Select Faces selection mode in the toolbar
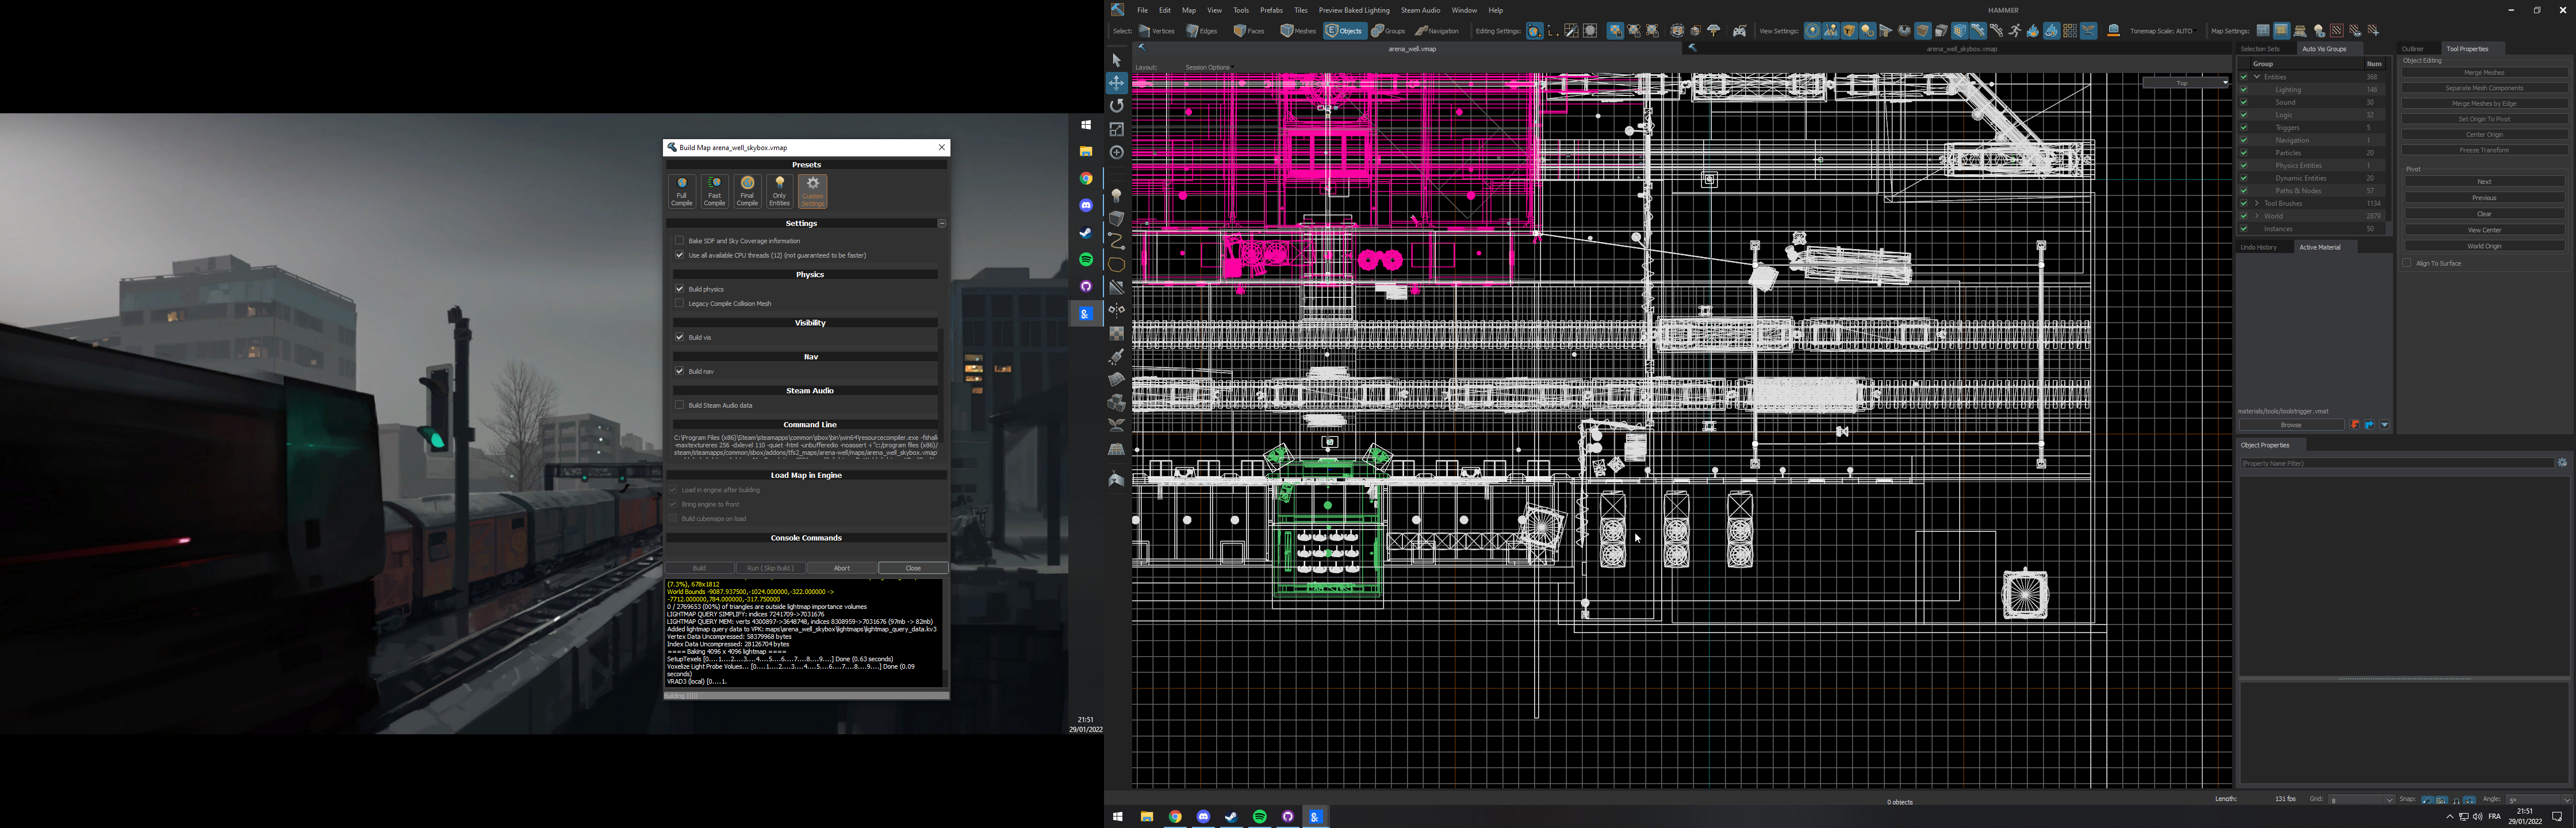2576x828 pixels. pyautogui.click(x=1248, y=30)
